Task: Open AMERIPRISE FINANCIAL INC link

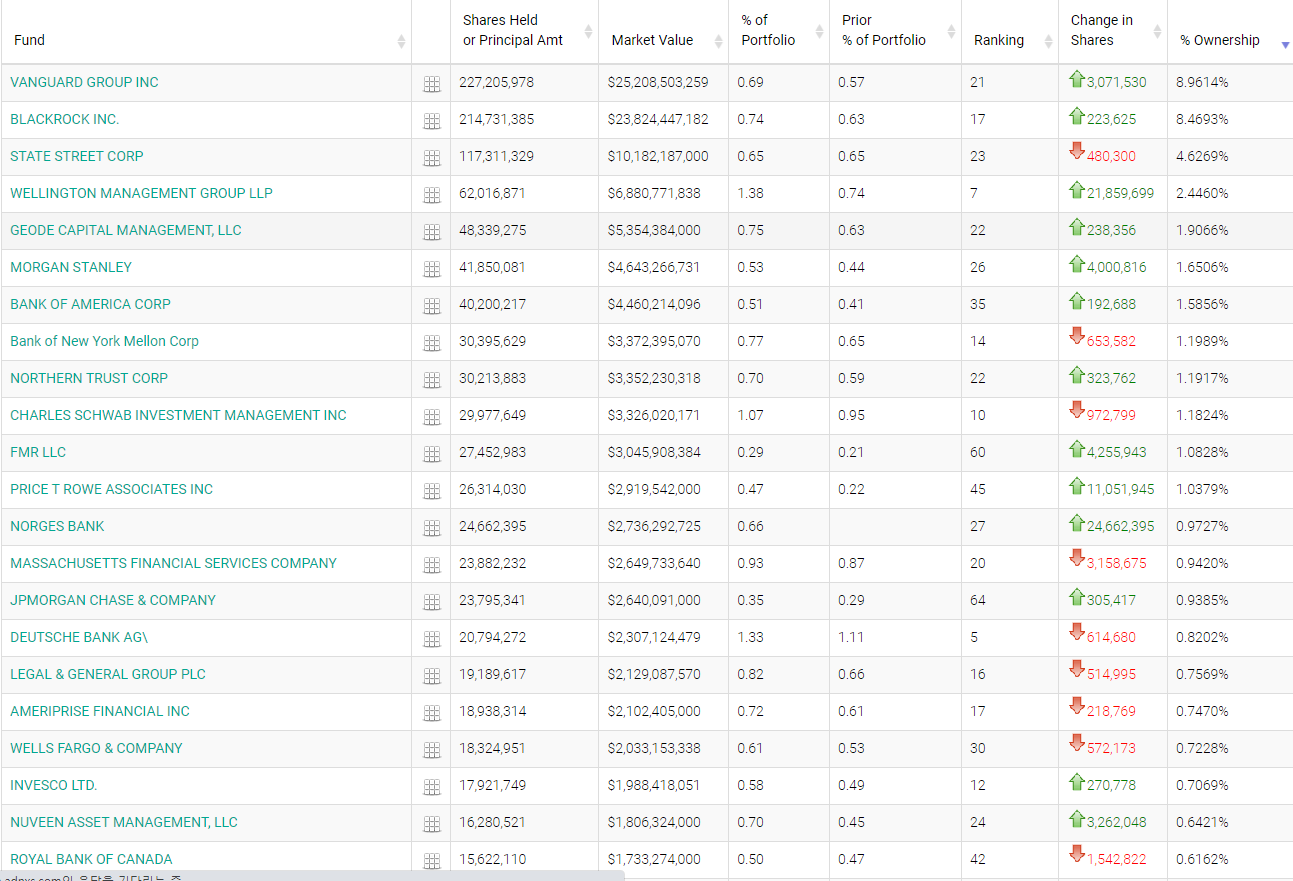Action: click(100, 711)
